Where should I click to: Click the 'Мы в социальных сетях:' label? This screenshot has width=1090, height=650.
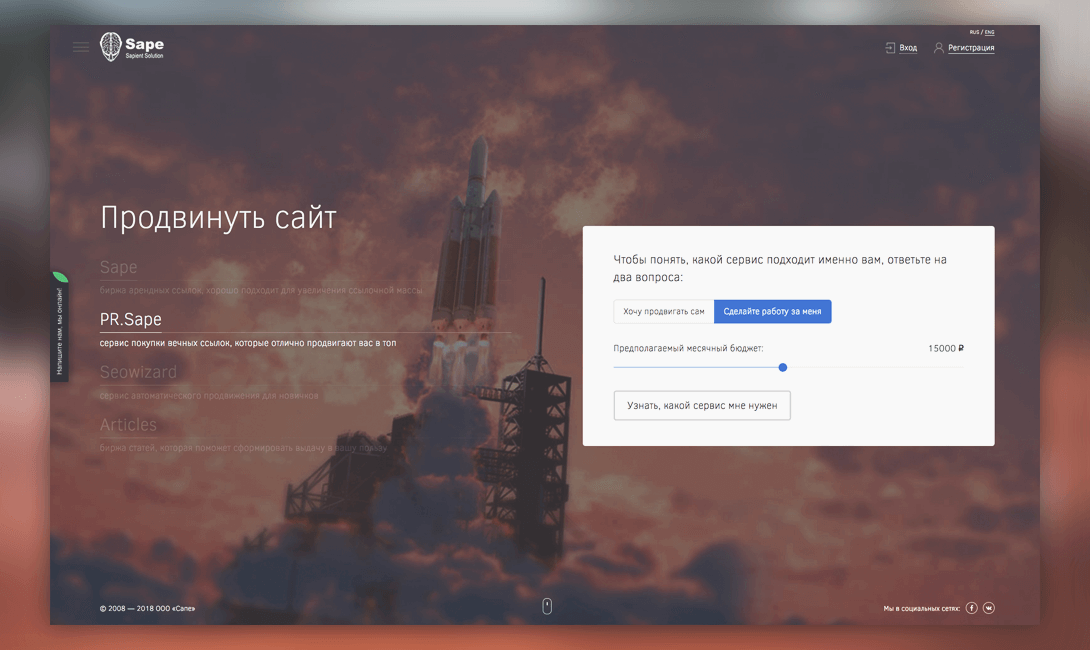tap(921, 608)
